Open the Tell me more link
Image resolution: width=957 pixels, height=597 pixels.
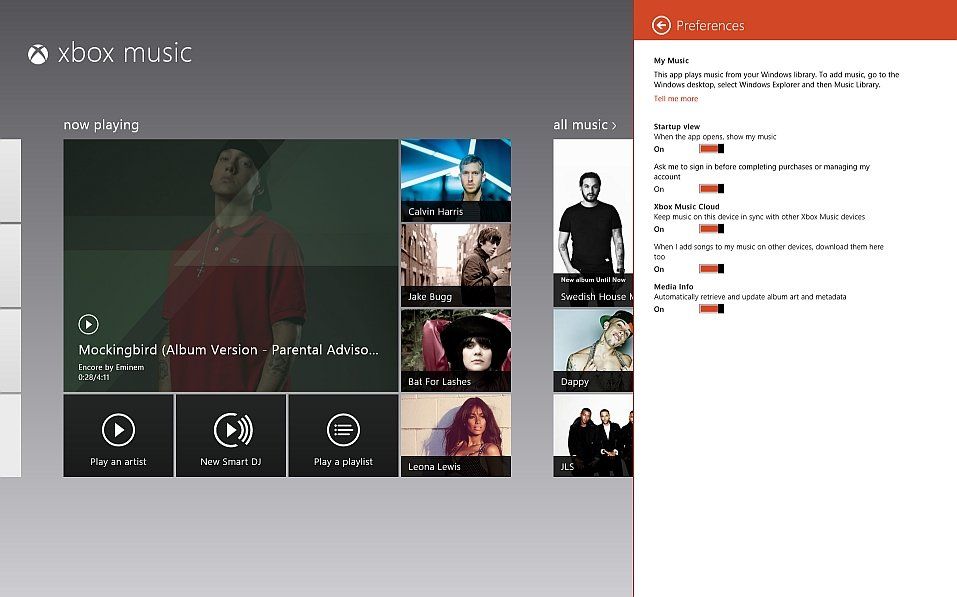[675, 98]
